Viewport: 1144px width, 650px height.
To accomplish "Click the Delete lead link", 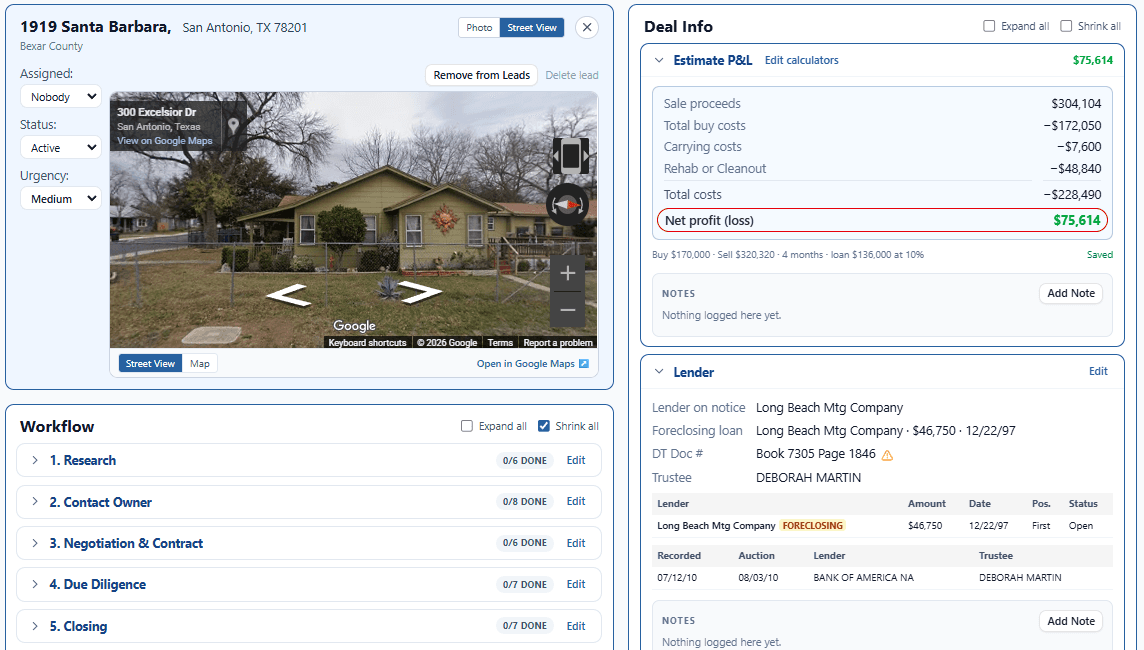I will click(572, 75).
